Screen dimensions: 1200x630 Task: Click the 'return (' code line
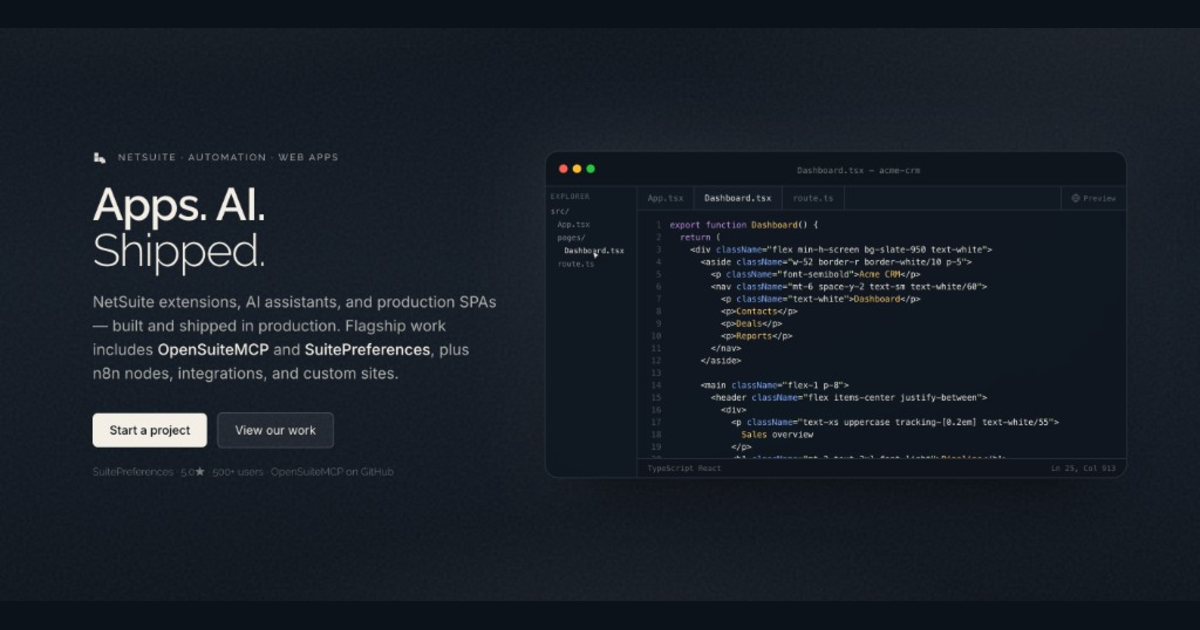tap(700, 237)
